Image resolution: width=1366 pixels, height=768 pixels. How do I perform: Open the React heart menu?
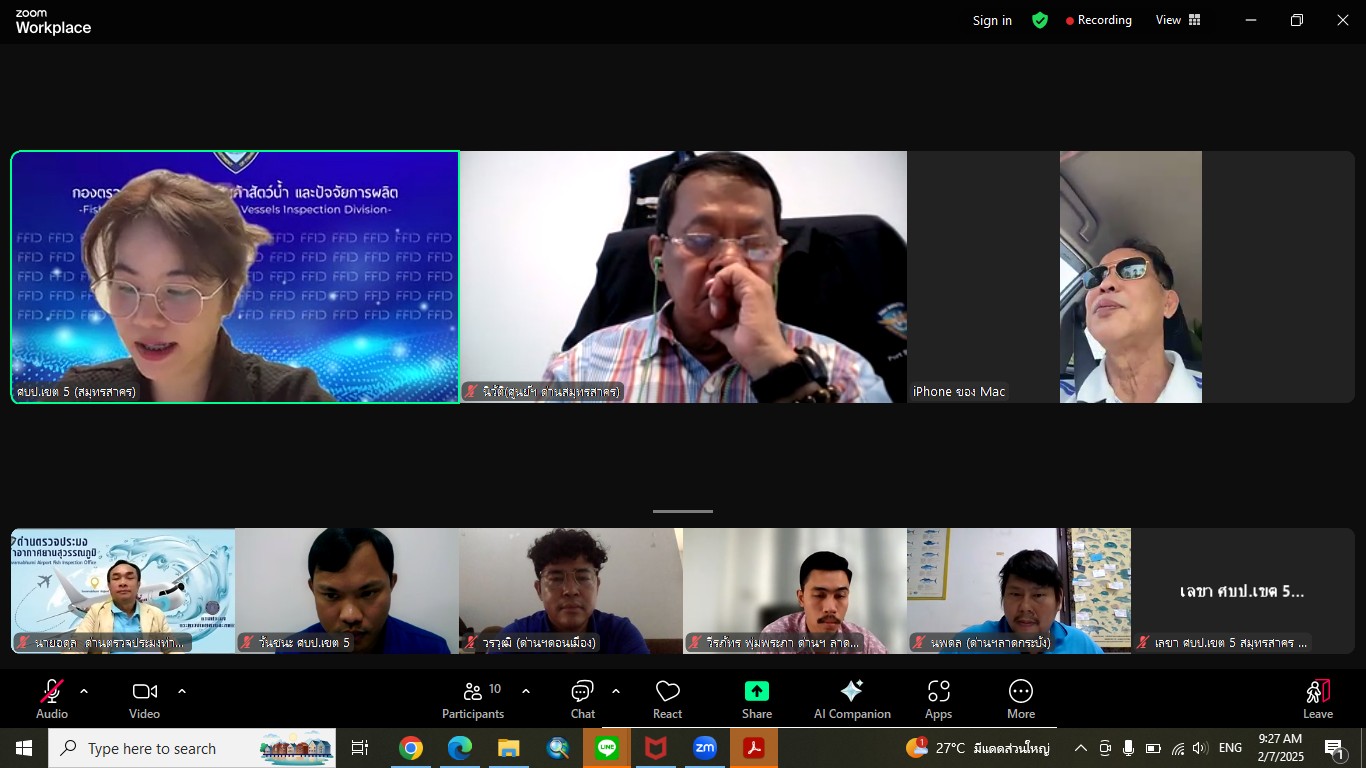point(667,699)
